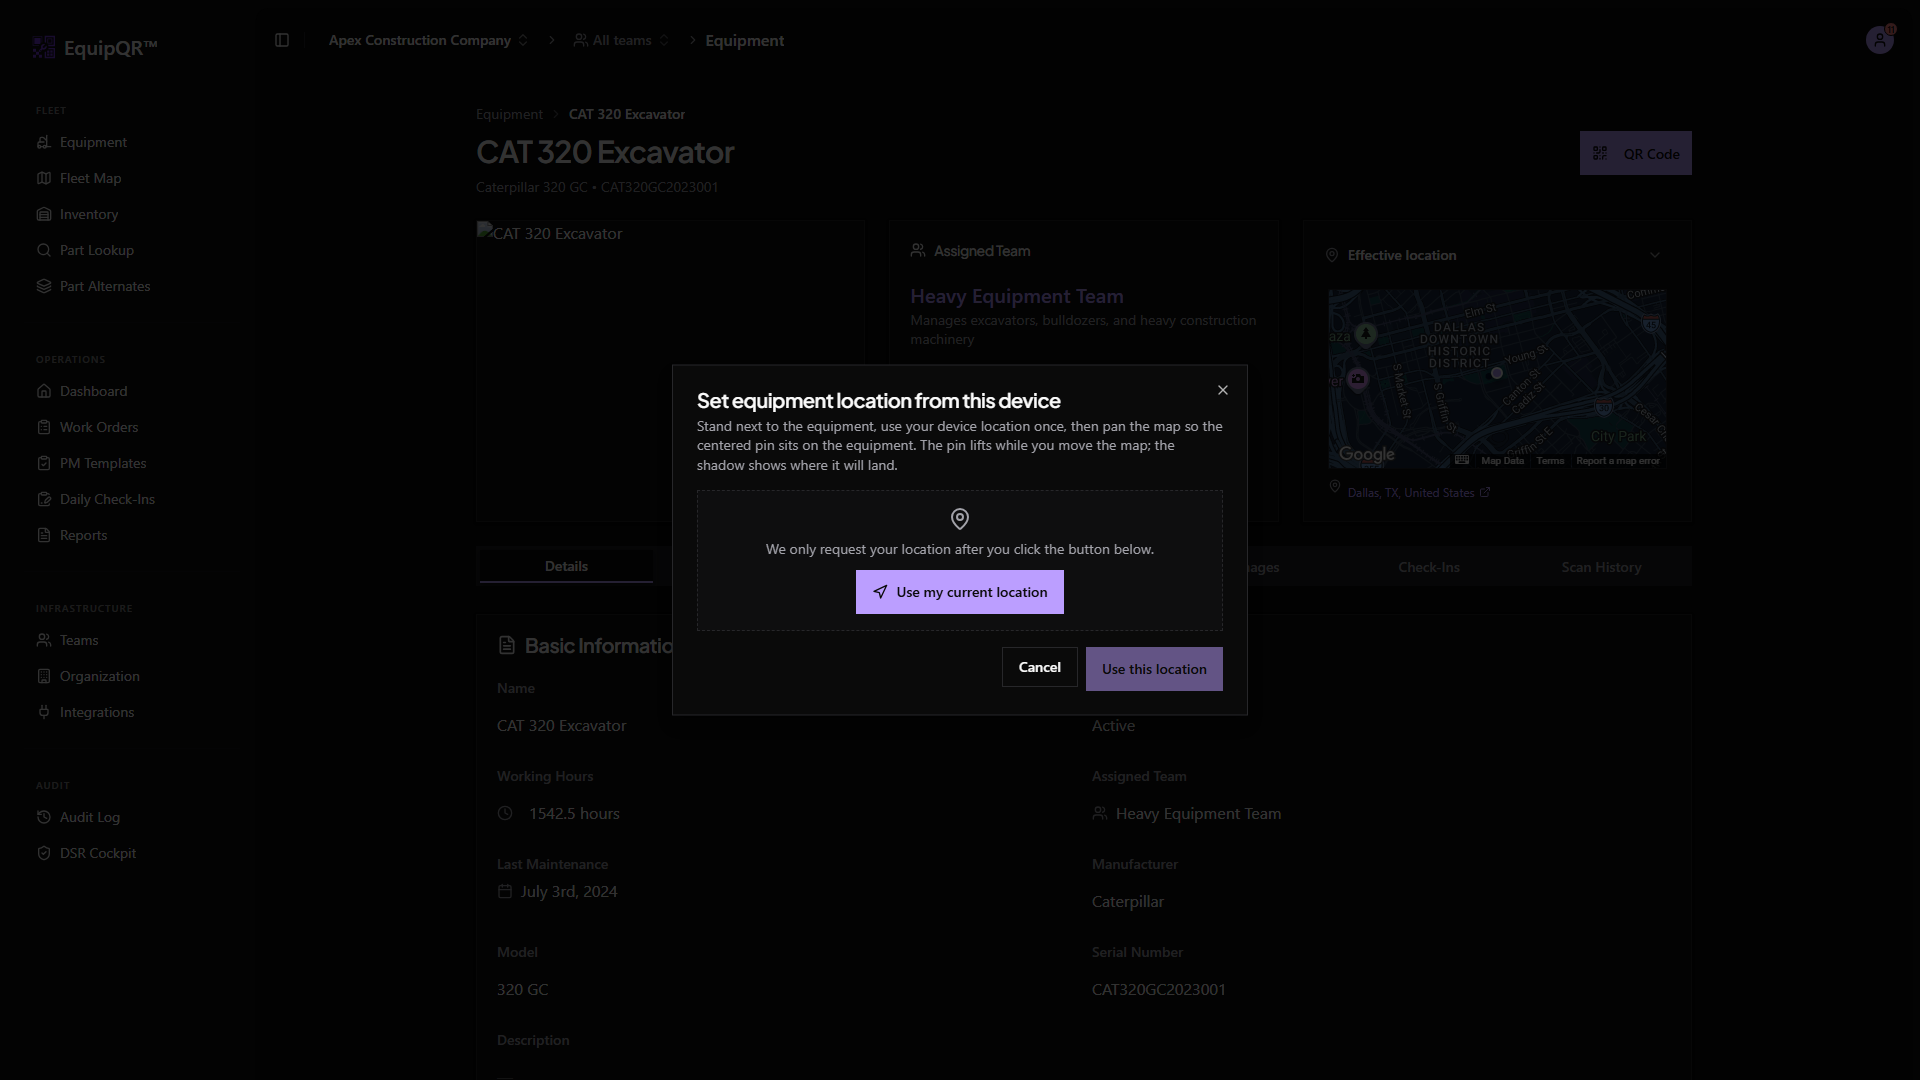Open the All teams dropdown
1920x1080 pixels.
621,40
